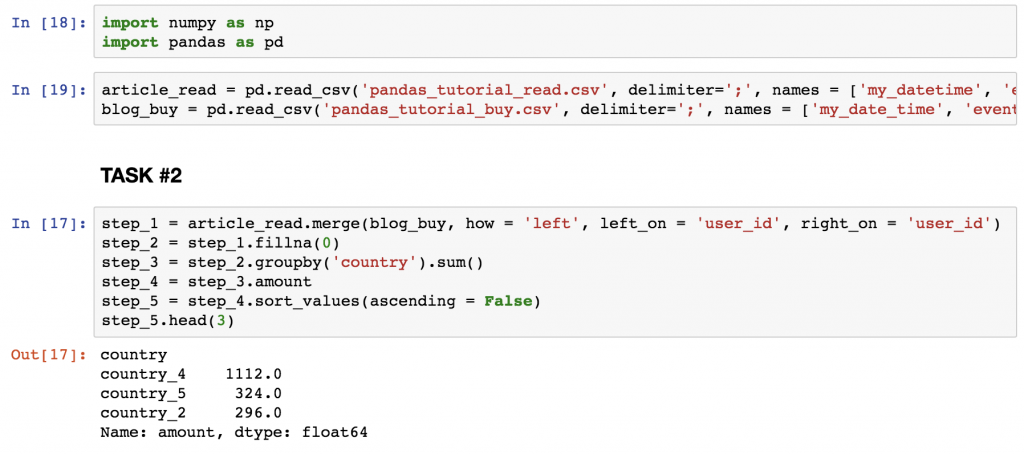Click the Out[17] output prompt

point(47,355)
